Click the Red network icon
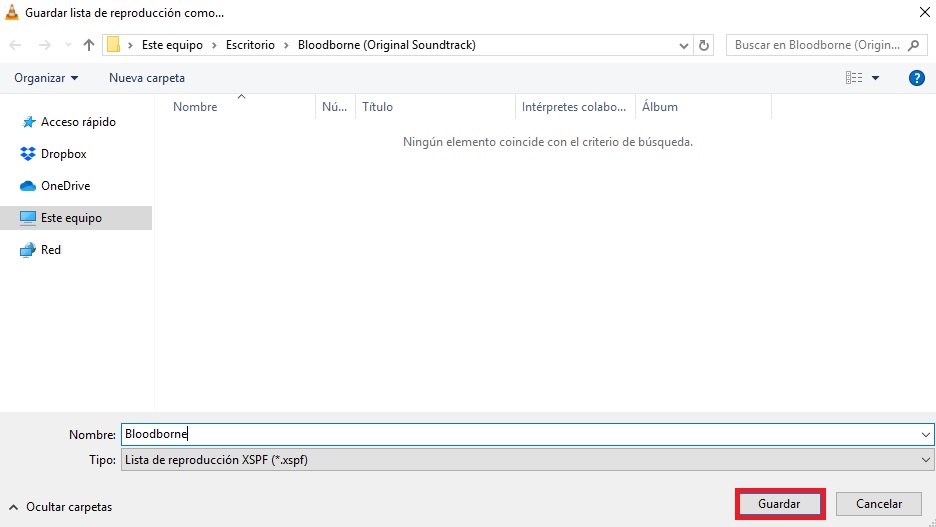Image resolution: width=936 pixels, height=527 pixels. 27,250
